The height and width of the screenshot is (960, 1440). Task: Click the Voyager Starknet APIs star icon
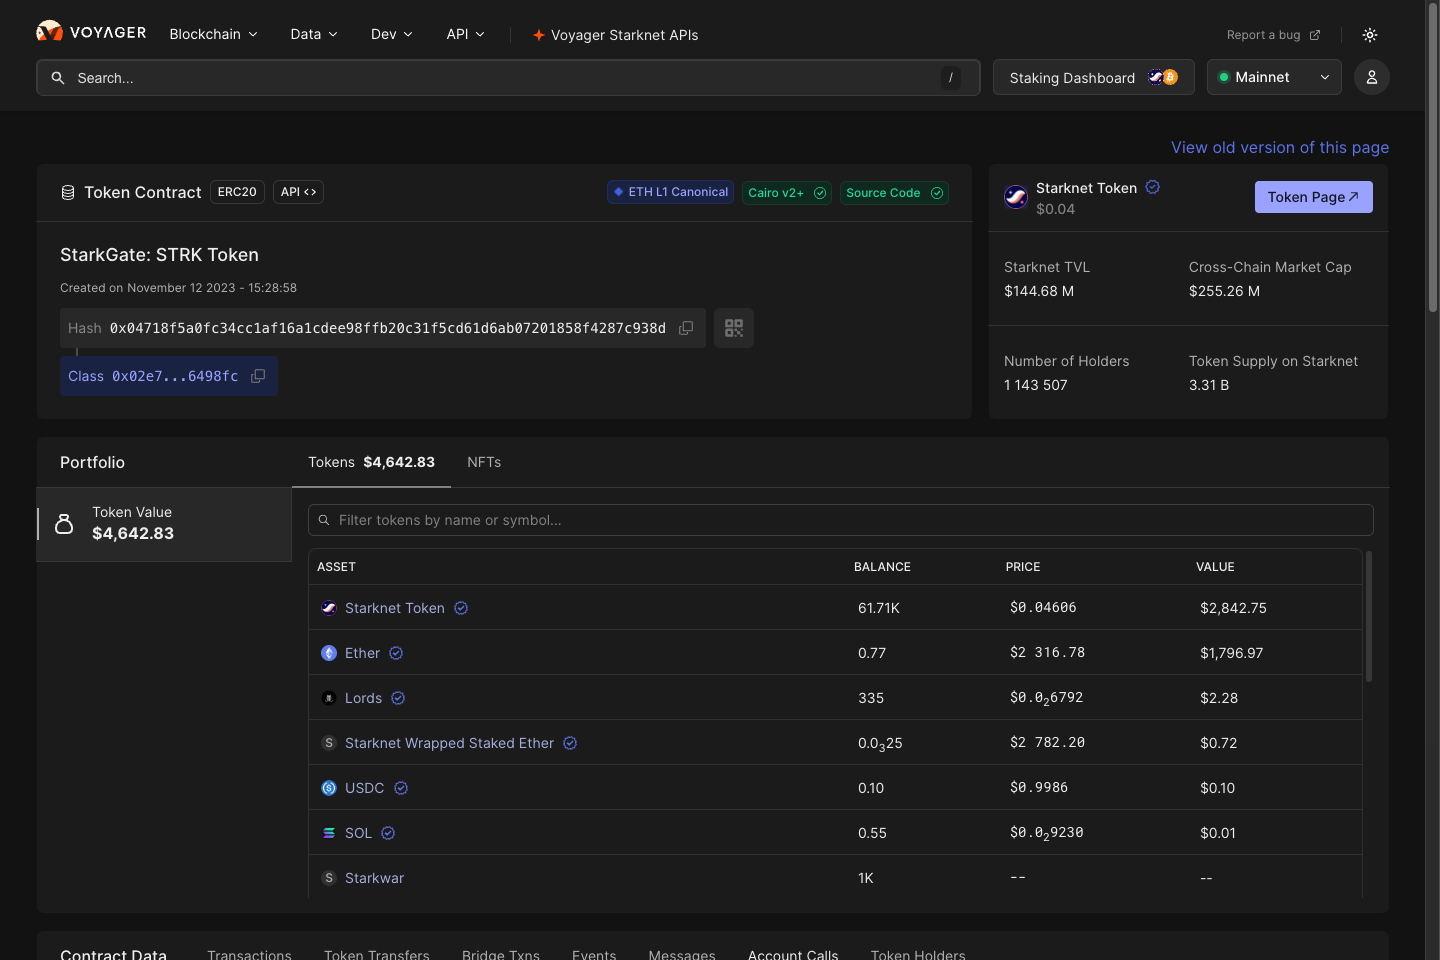click(x=539, y=35)
